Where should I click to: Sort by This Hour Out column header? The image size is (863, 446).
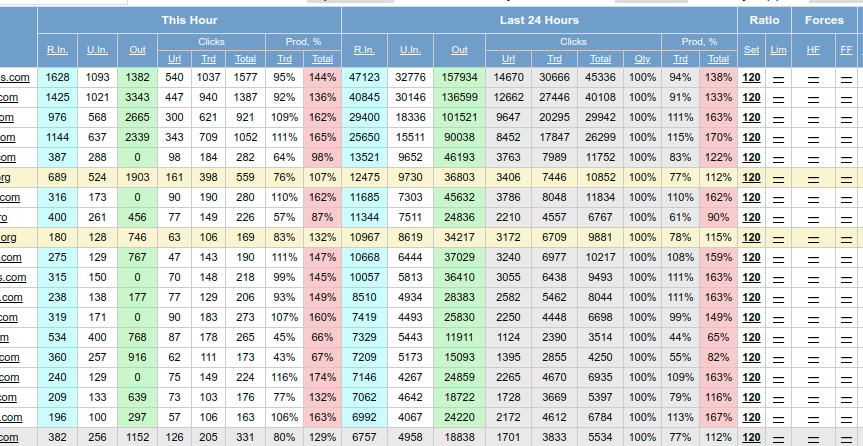[x=137, y=50]
